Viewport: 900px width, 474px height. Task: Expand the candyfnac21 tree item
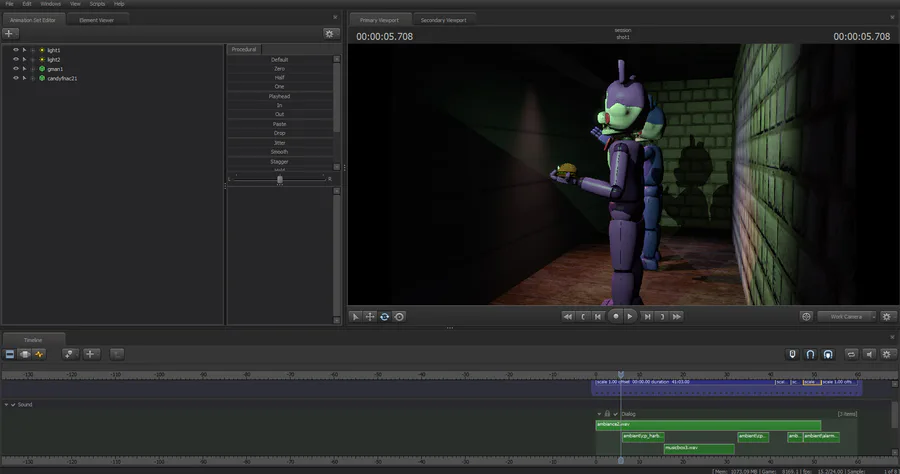(x=24, y=78)
